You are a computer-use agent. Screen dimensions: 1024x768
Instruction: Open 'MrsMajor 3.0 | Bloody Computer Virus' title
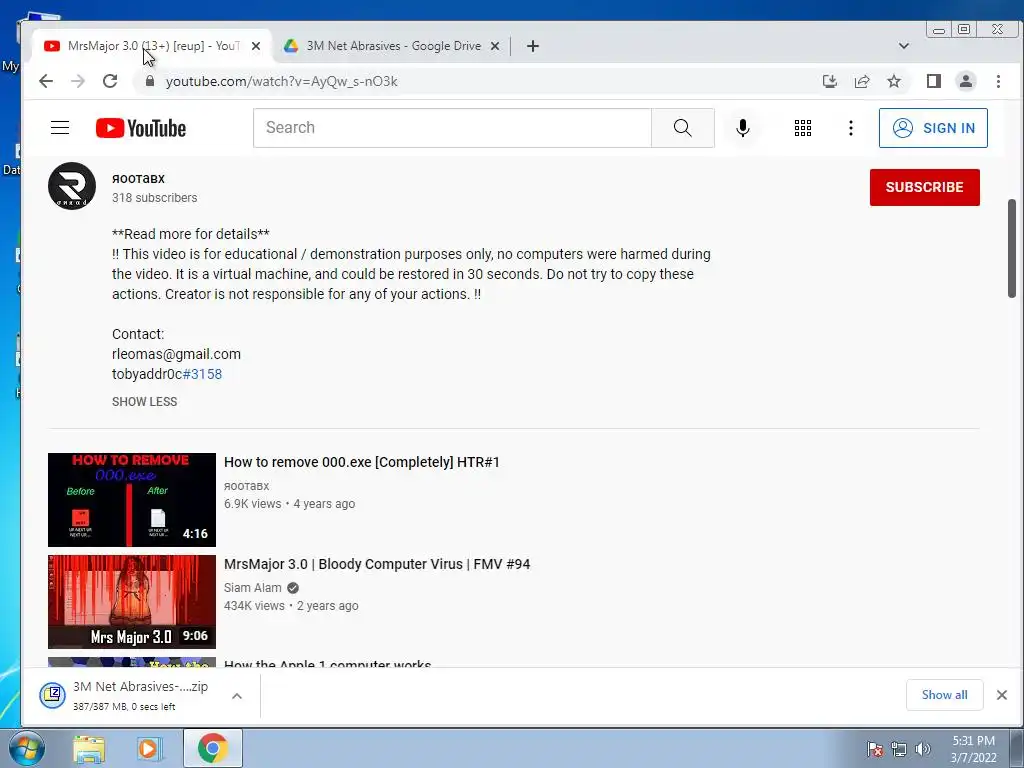tap(377, 564)
